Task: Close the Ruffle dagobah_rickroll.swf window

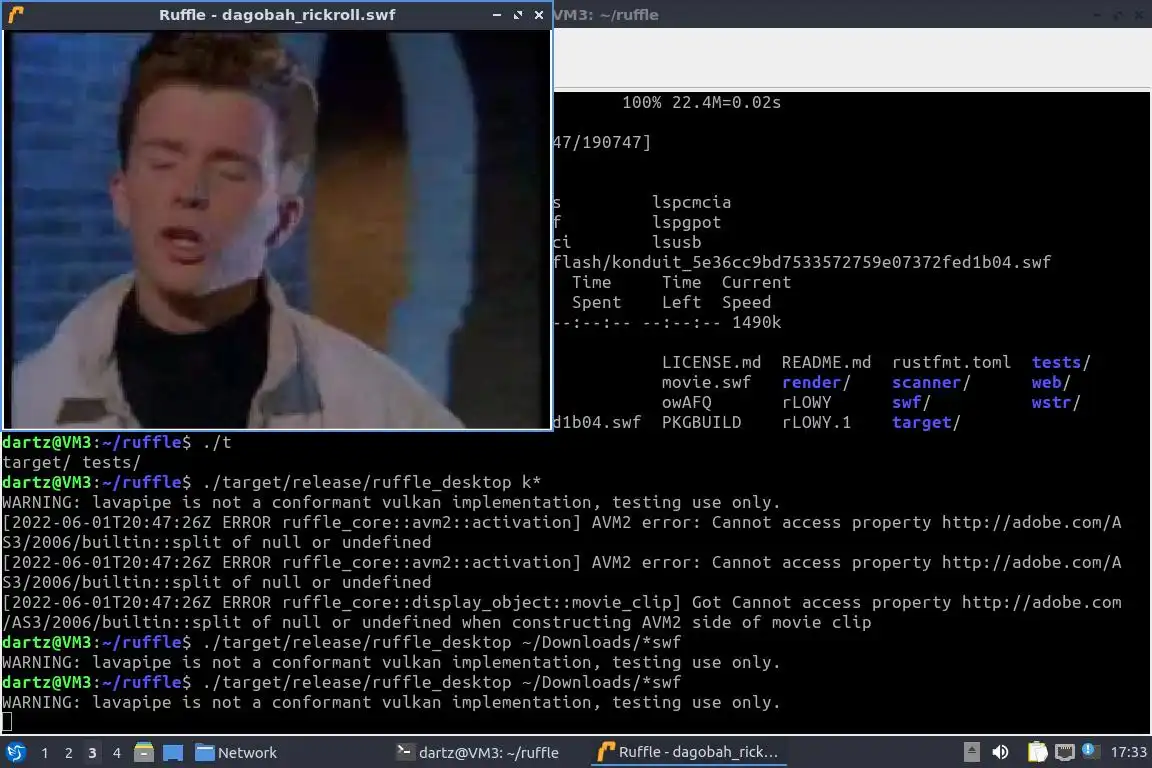Action: tap(539, 15)
